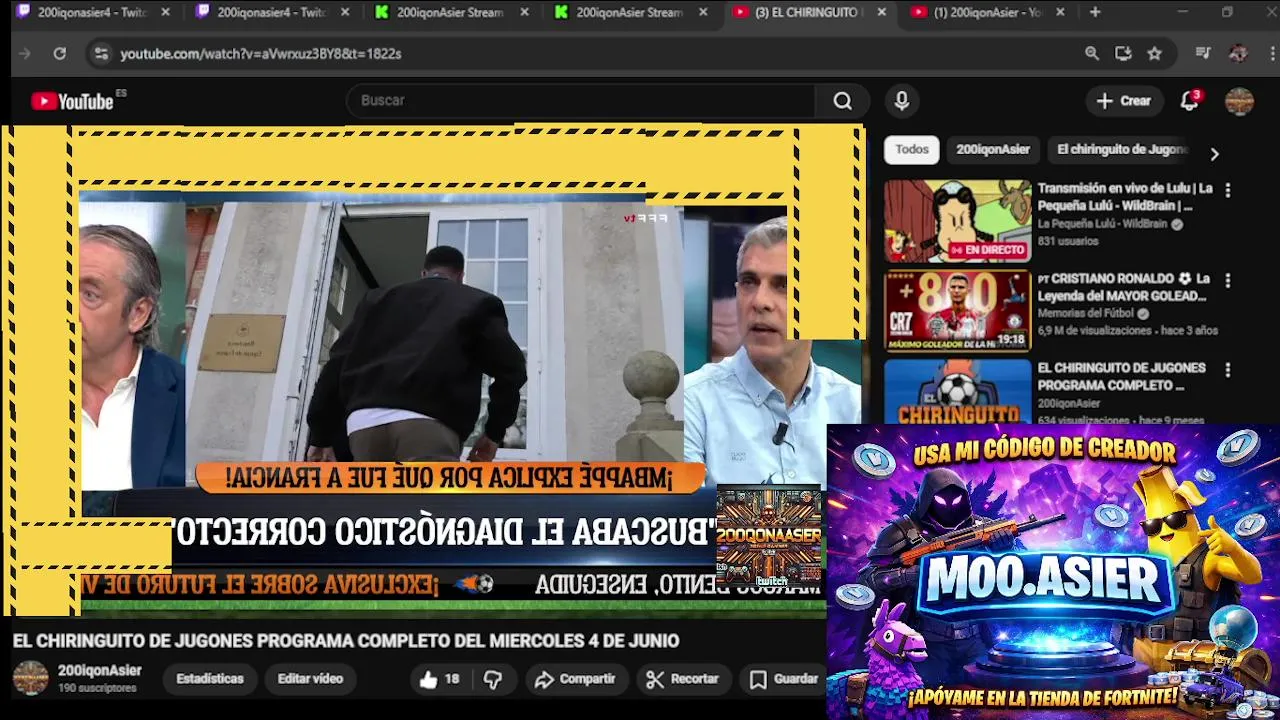This screenshot has width=1280, height=720.
Task: Select the Todos filter chip
Action: (912, 149)
